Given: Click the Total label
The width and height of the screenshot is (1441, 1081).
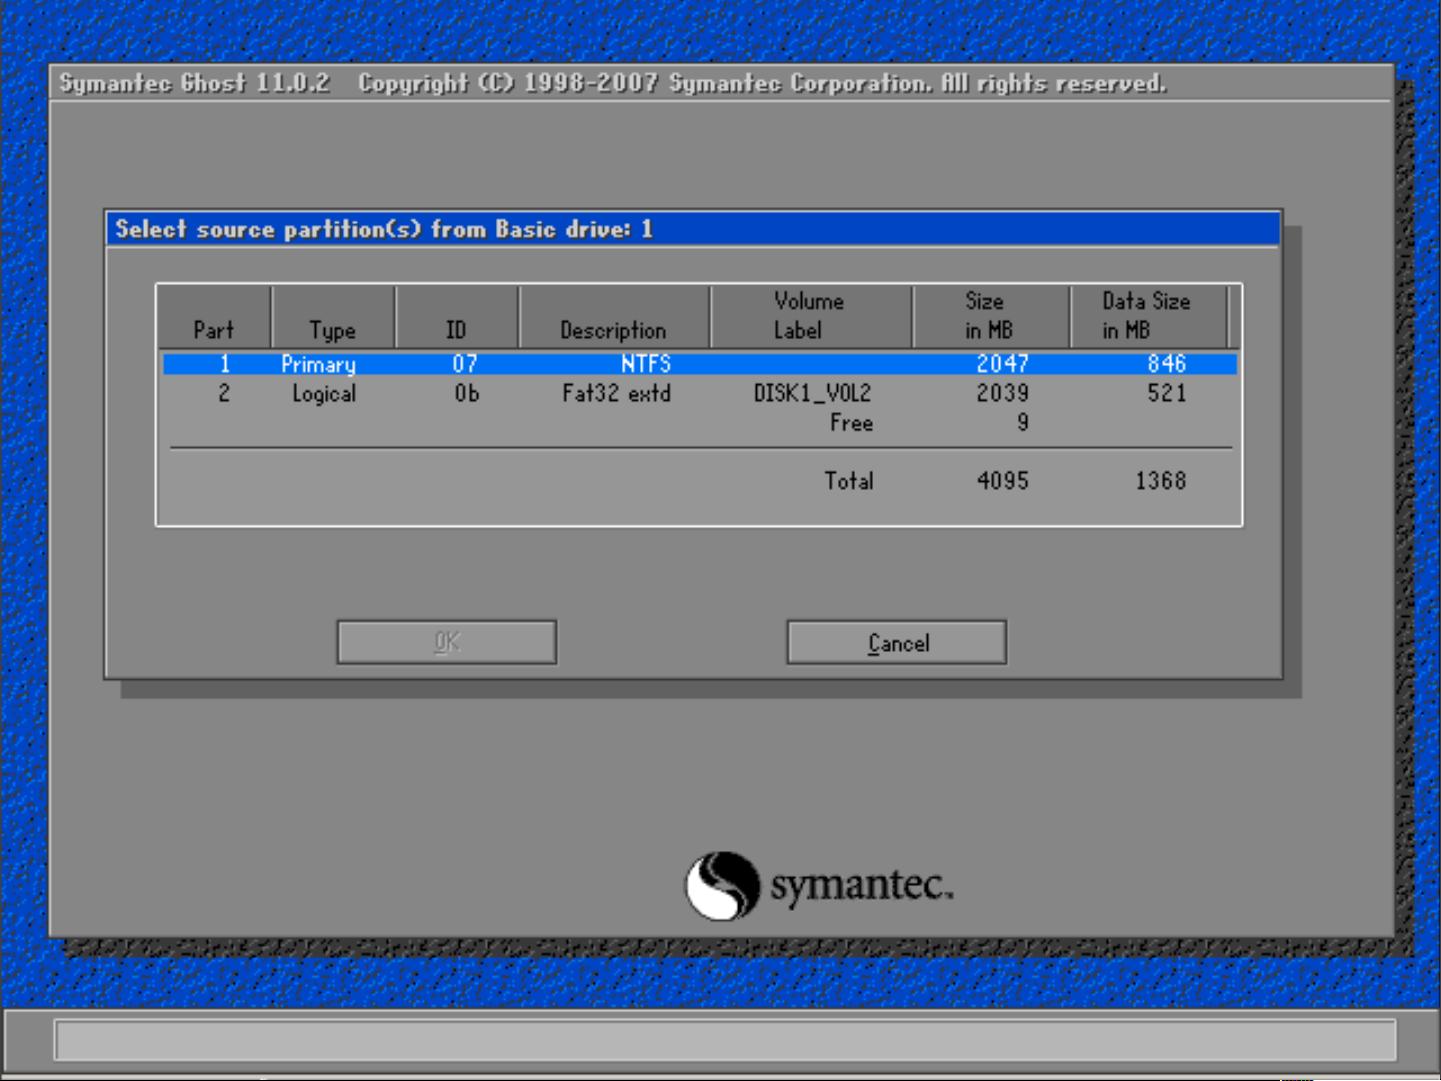Looking at the screenshot, I should point(849,481).
